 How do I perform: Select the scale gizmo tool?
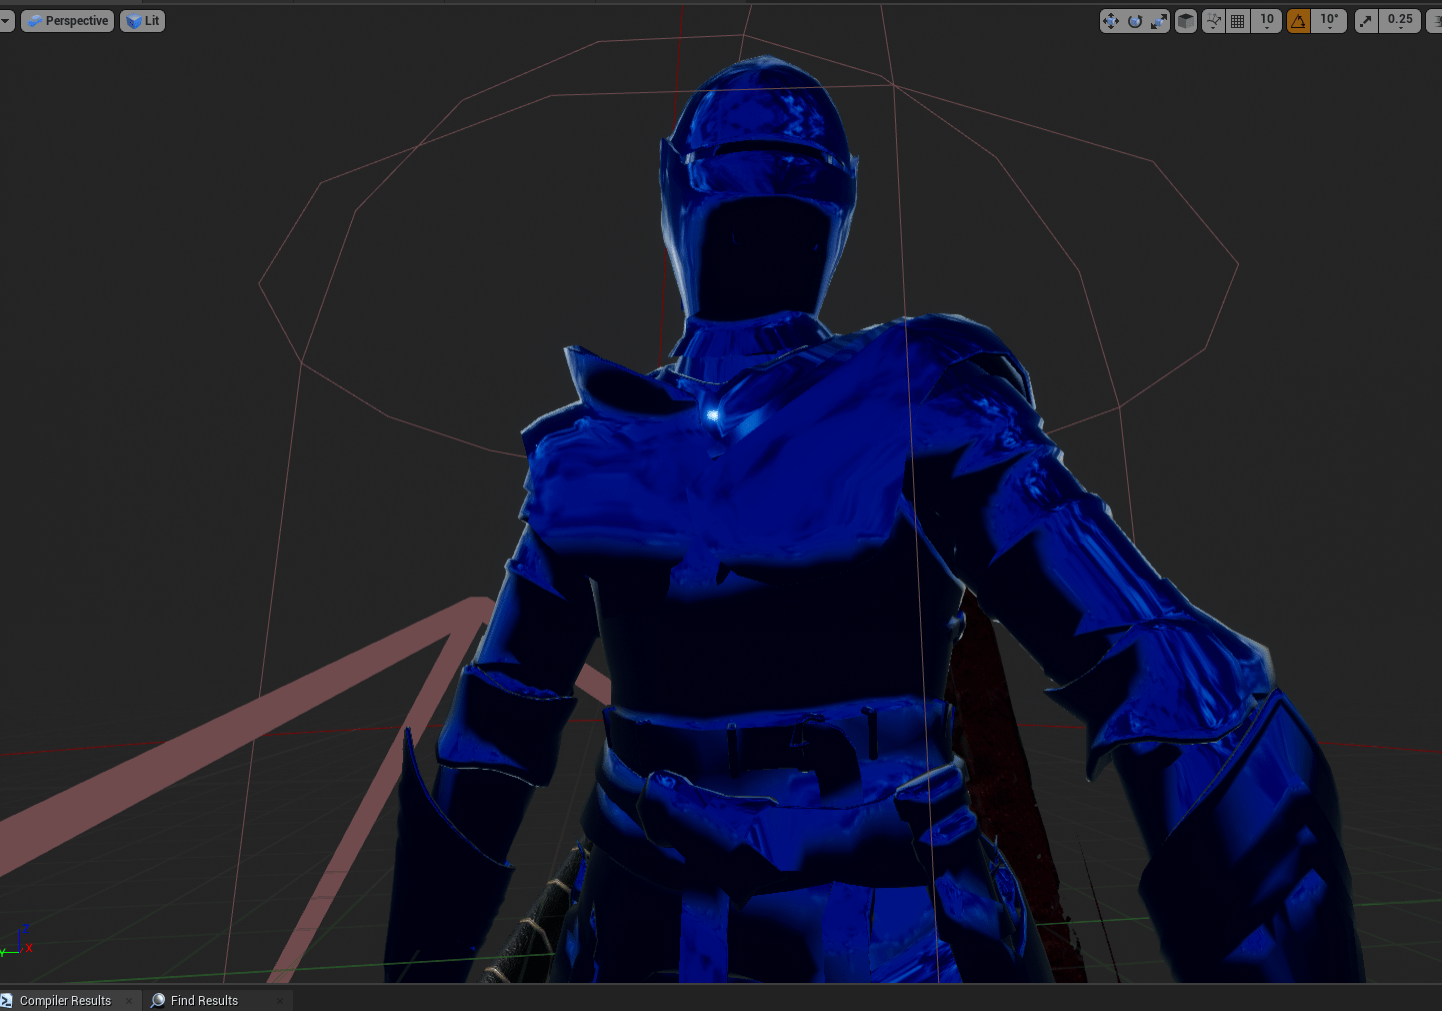tap(1159, 21)
